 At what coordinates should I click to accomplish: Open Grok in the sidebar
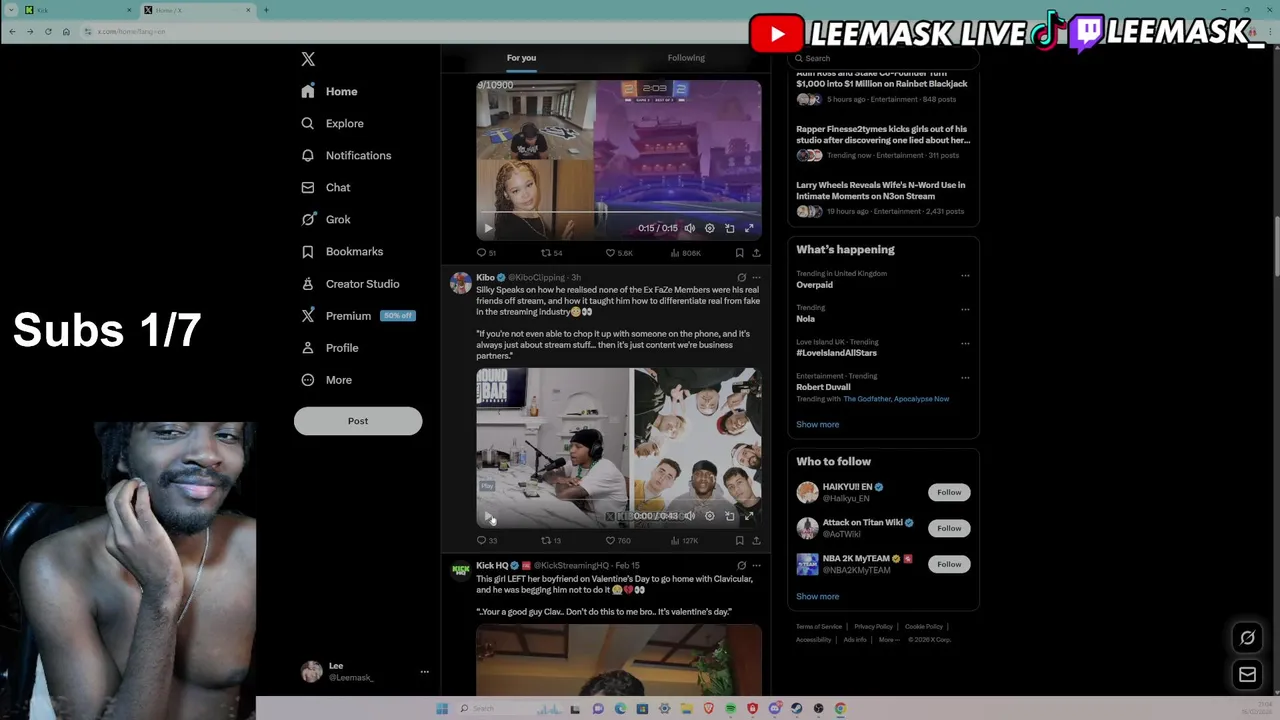click(x=326, y=219)
